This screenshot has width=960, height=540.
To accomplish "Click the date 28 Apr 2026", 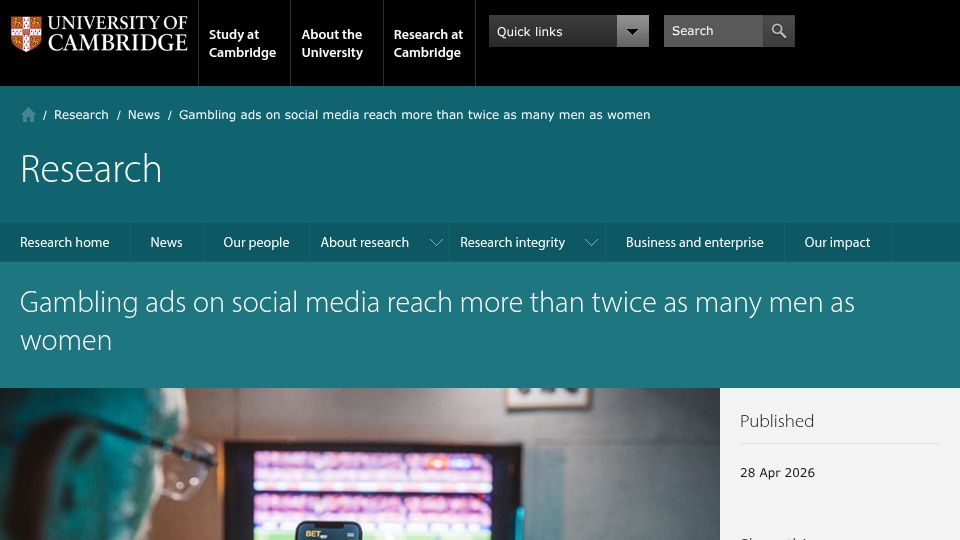I will pos(778,473).
